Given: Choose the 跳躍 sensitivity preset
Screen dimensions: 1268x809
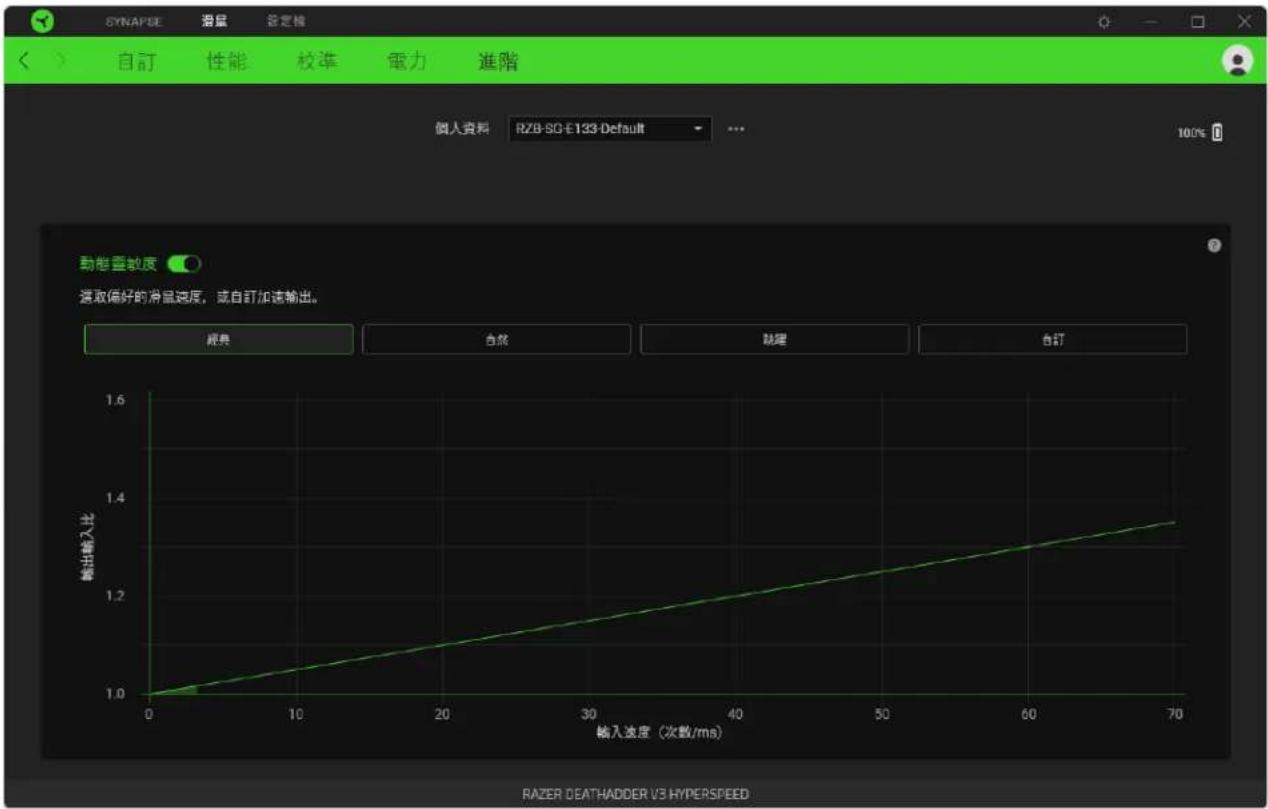Looking at the screenshot, I should [x=774, y=339].
